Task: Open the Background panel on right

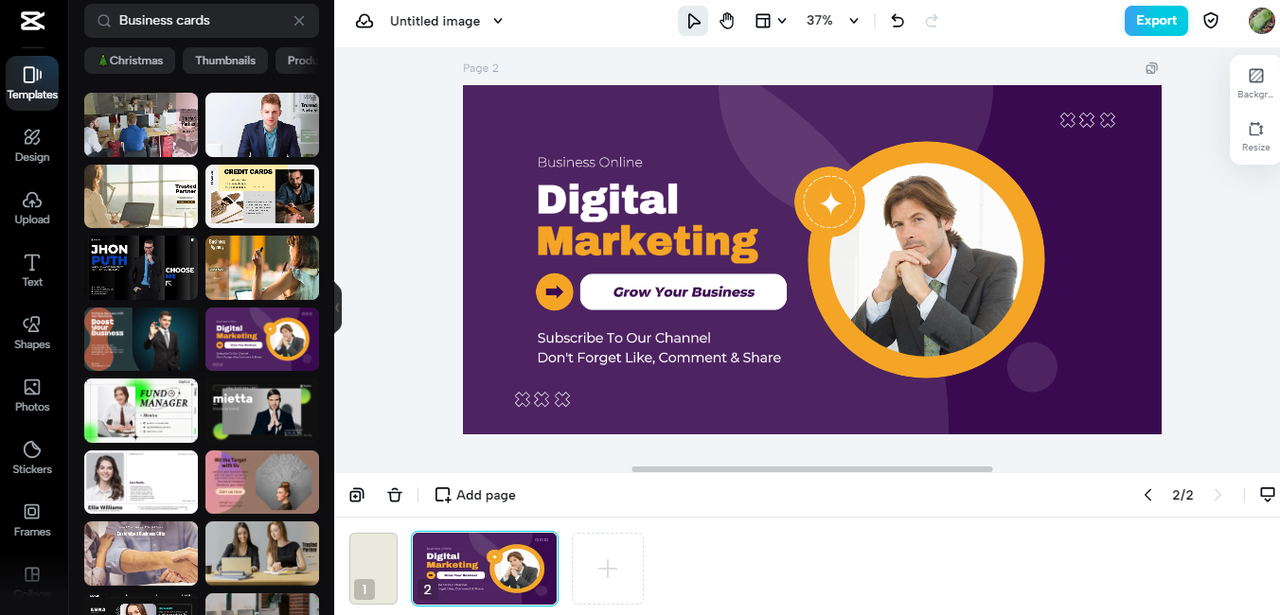Action: click(x=1255, y=84)
